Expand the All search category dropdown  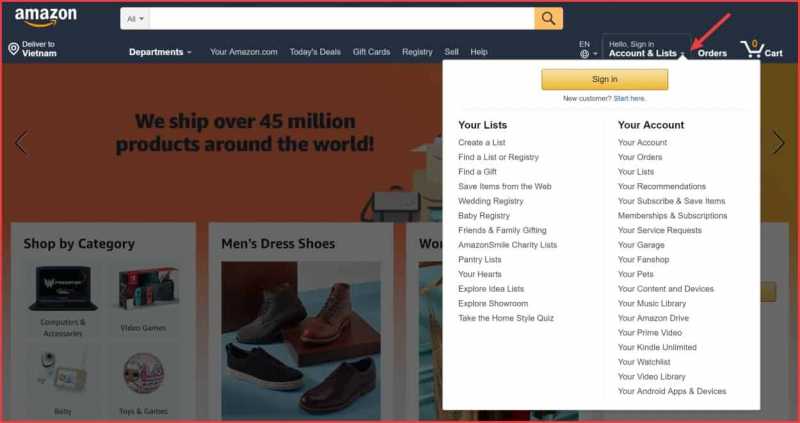[136, 19]
